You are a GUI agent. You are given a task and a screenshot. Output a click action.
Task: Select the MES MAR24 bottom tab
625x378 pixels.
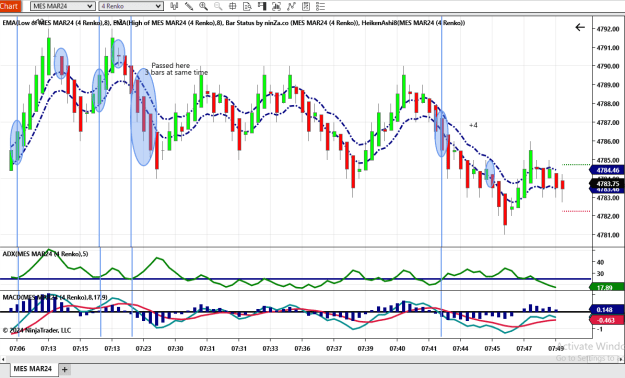(33, 369)
